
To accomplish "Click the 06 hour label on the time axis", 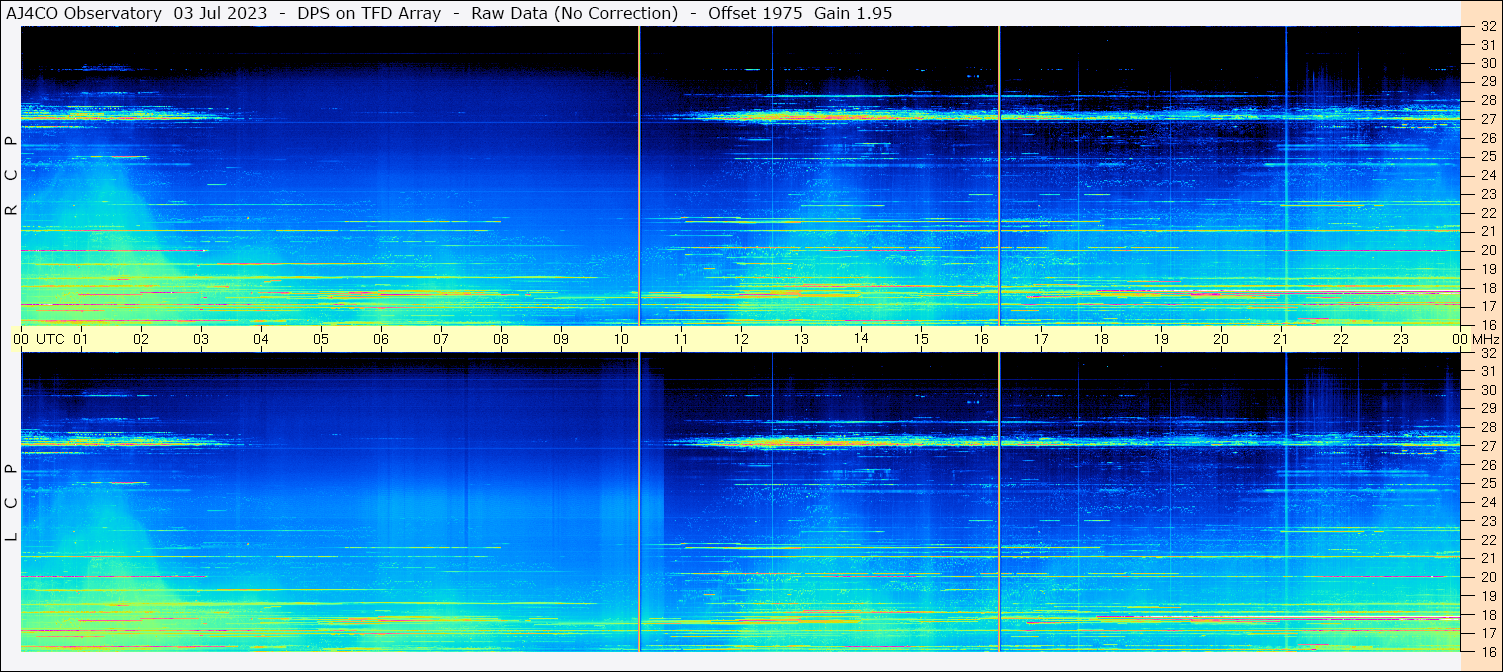I will (381, 339).
